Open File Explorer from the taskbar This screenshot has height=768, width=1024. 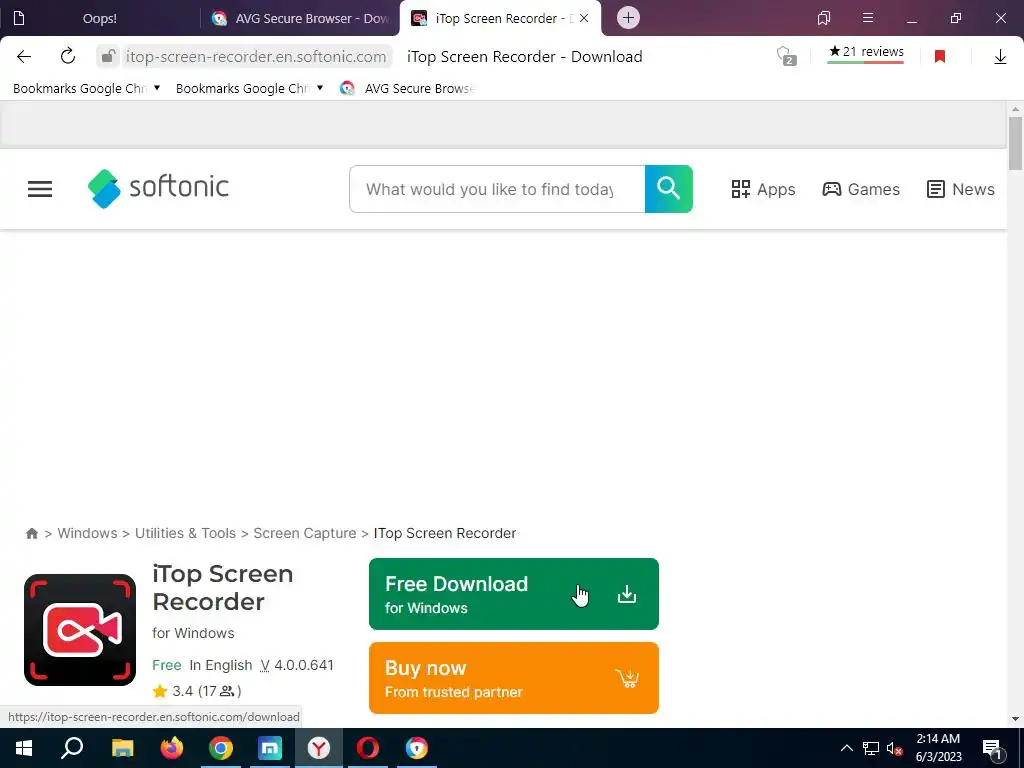[122, 748]
